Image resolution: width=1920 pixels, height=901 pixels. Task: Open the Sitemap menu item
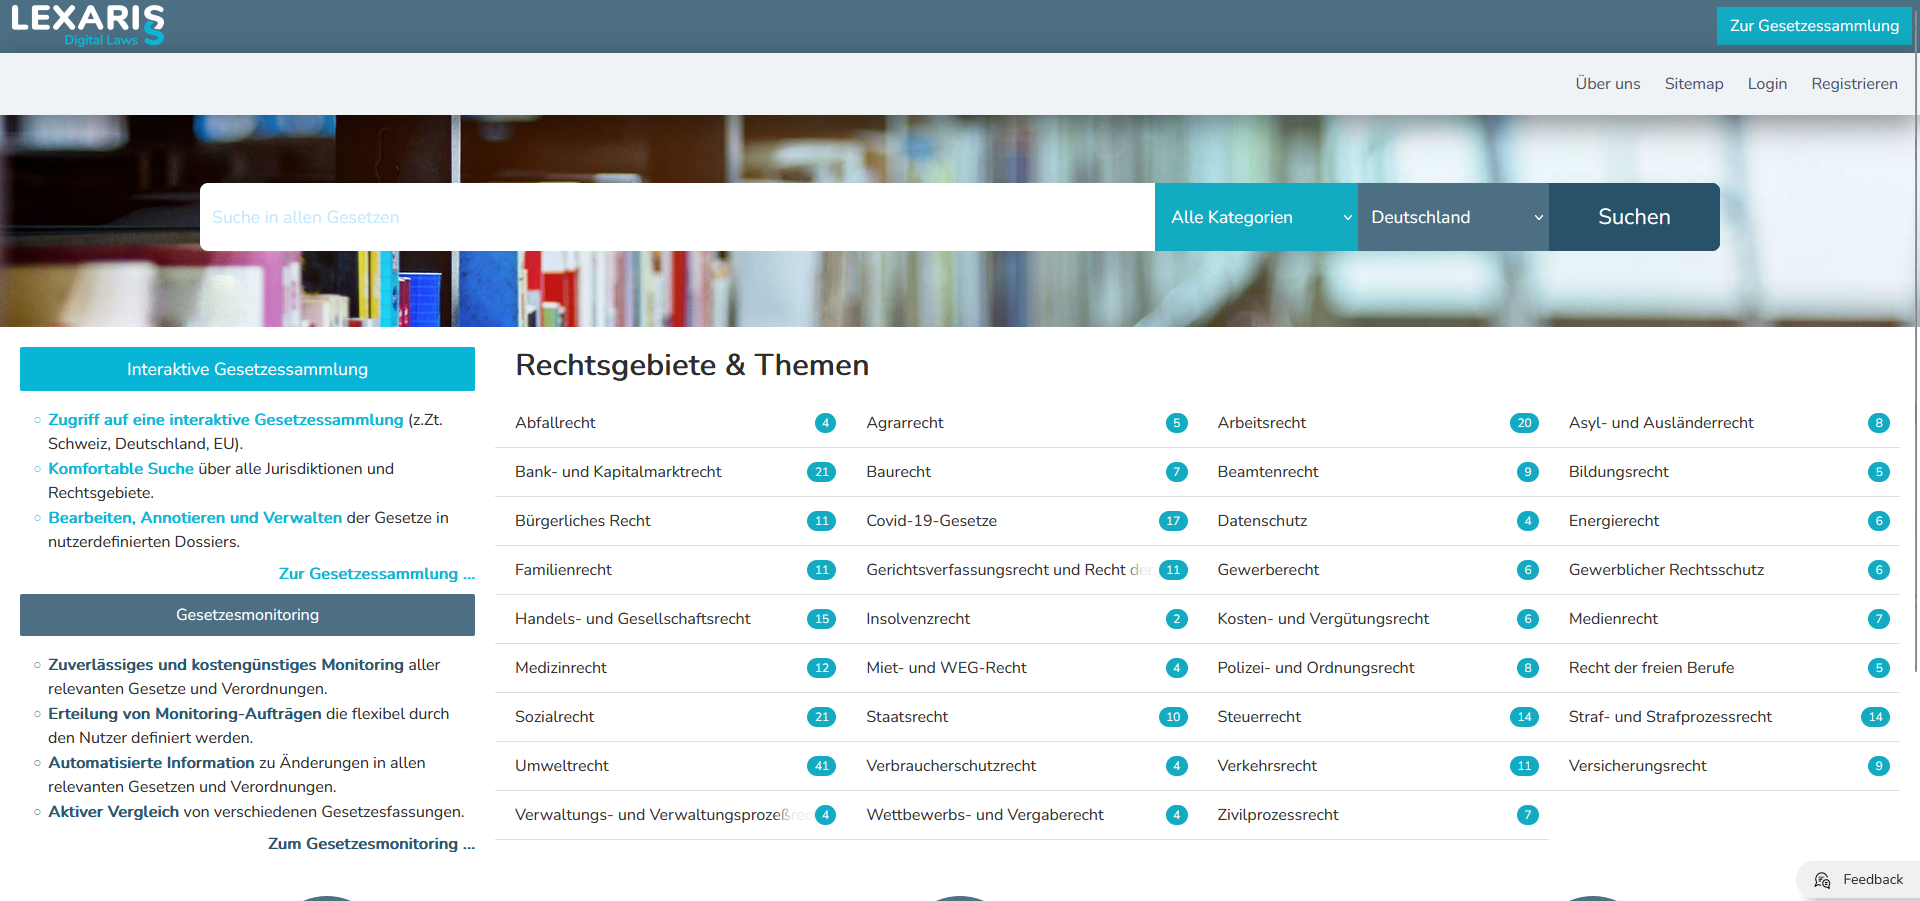pos(1693,84)
